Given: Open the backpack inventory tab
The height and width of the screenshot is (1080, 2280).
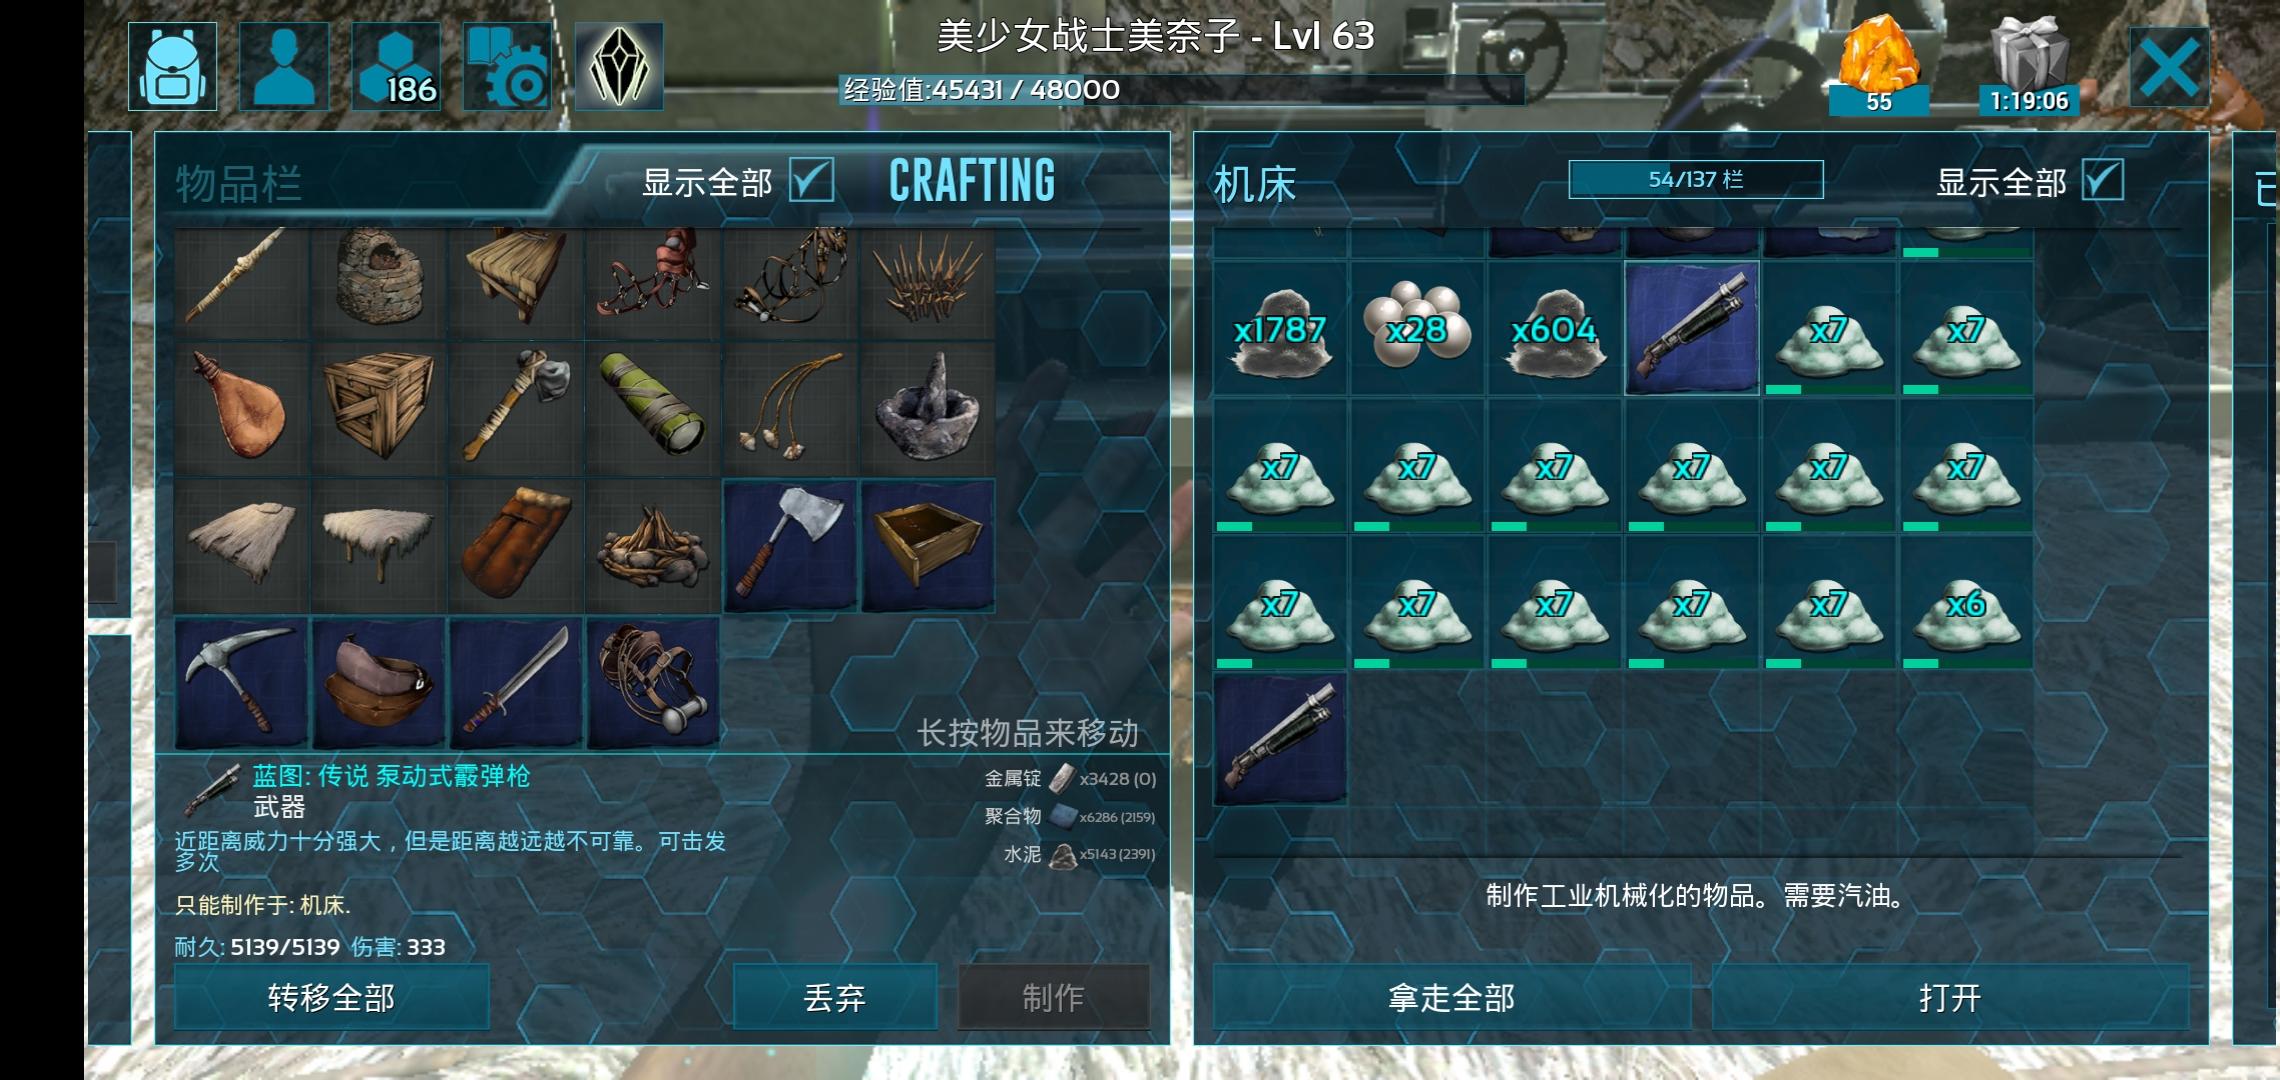Looking at the screenshot, I should 172,66.
